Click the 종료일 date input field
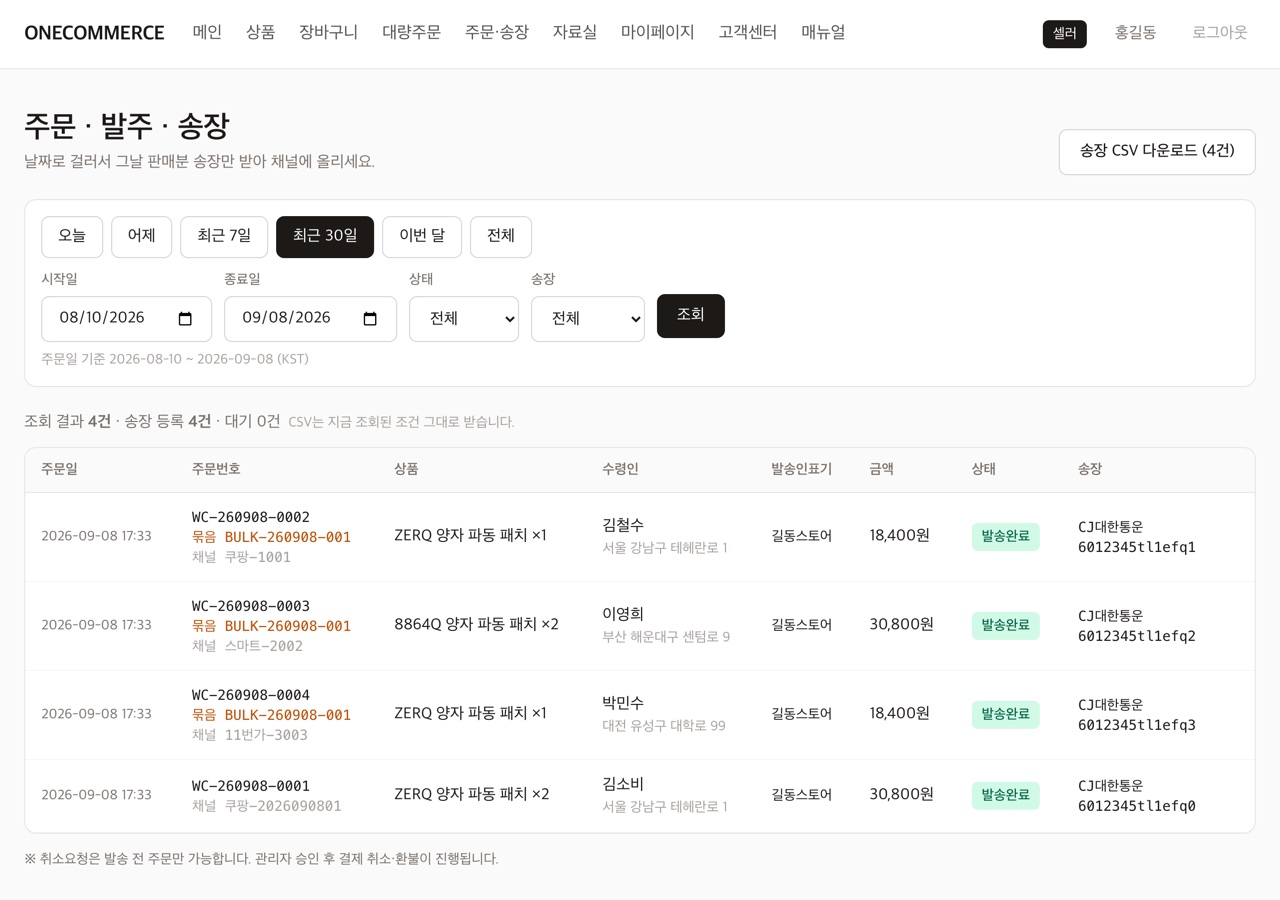1280x900 pixels. tap(310, 319)
